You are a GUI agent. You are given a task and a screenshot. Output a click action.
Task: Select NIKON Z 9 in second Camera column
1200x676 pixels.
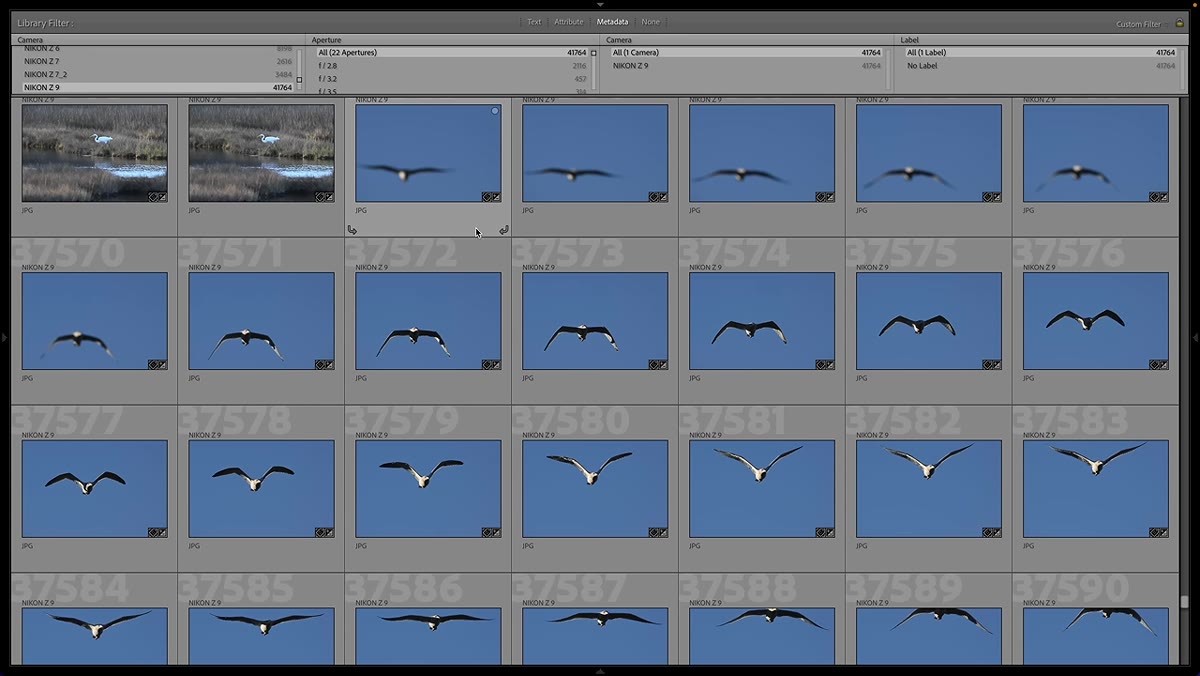pyautogui.click(x=746, y=65)
